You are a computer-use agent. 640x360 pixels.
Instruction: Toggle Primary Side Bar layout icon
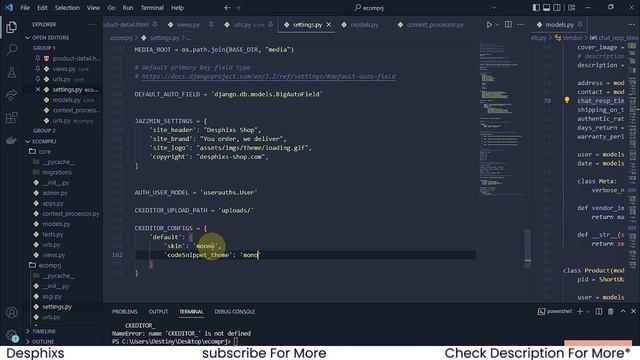(536, 7)
